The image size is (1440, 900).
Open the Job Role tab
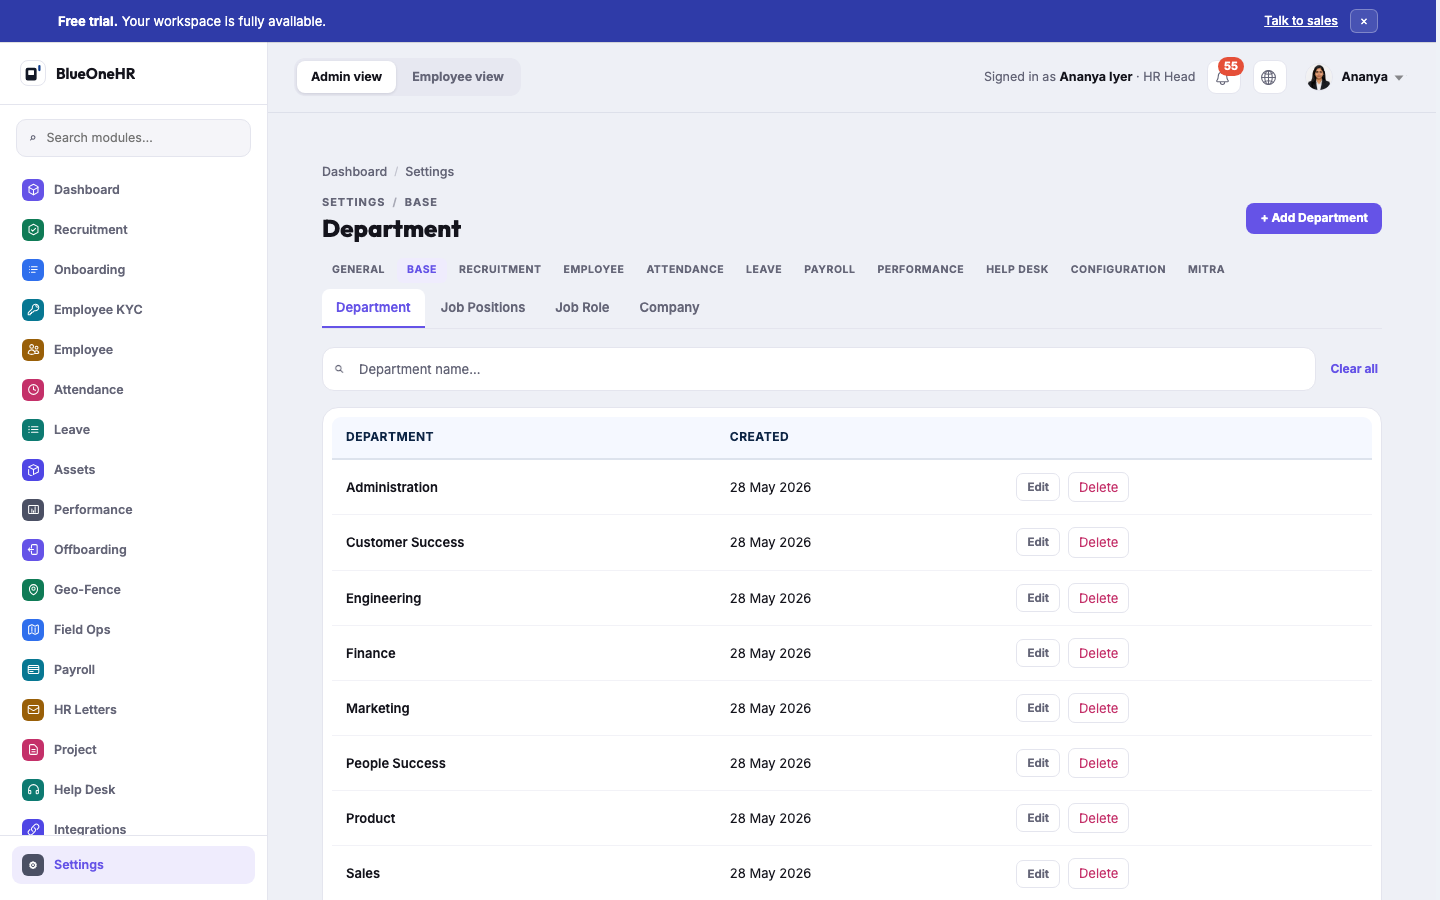click(582, 308)
